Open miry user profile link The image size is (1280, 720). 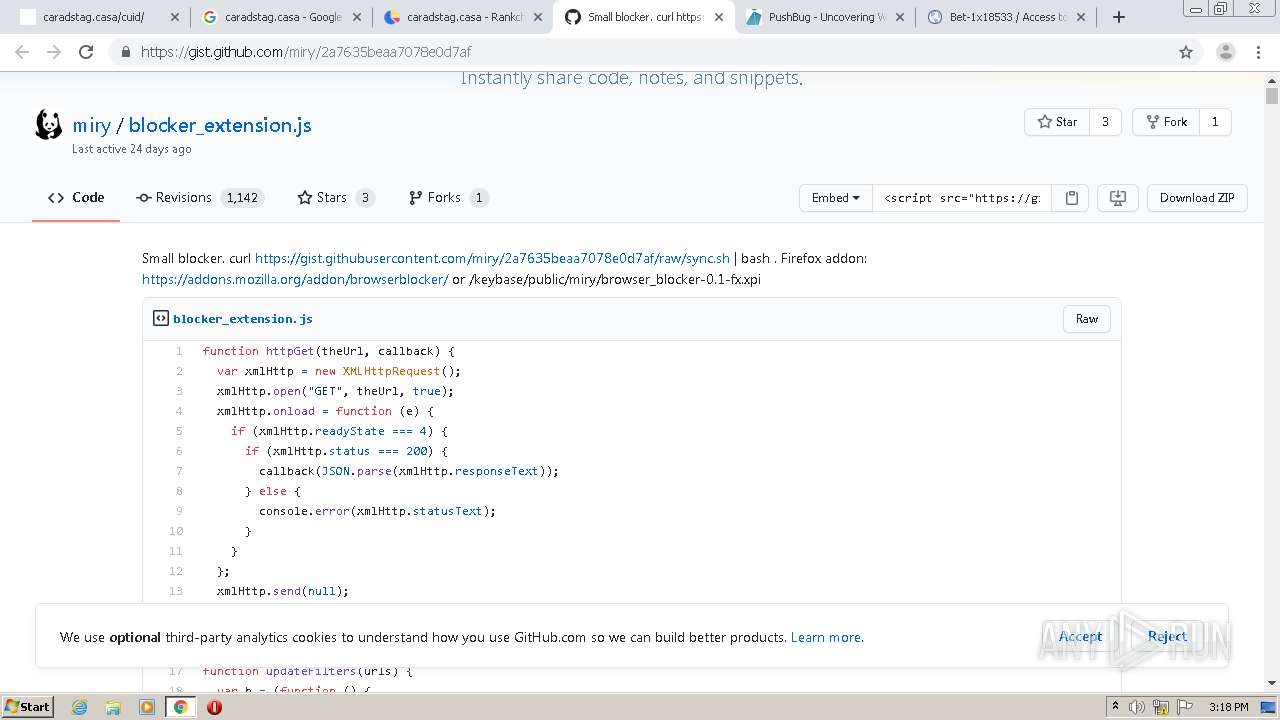pos(91,125)
